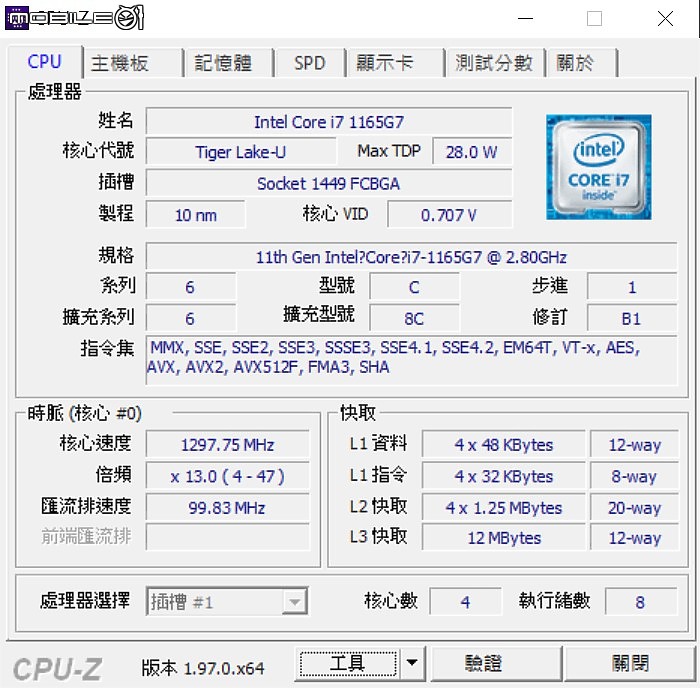Click the 10 nm process value
This screenshot has width=700, height=688.
[x=196, y=215]
